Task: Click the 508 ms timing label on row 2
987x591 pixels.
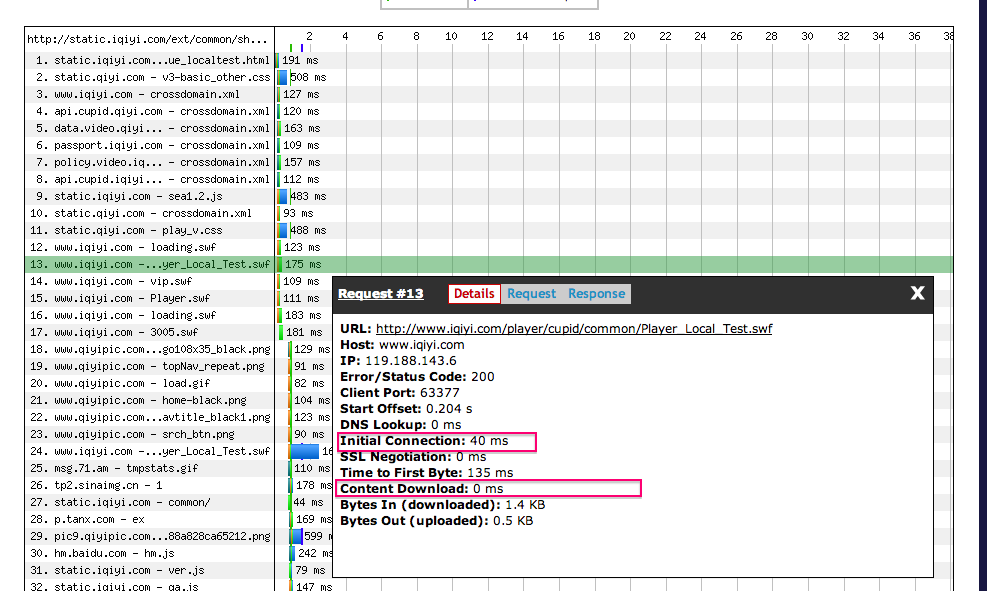Action: coord(303,77)
